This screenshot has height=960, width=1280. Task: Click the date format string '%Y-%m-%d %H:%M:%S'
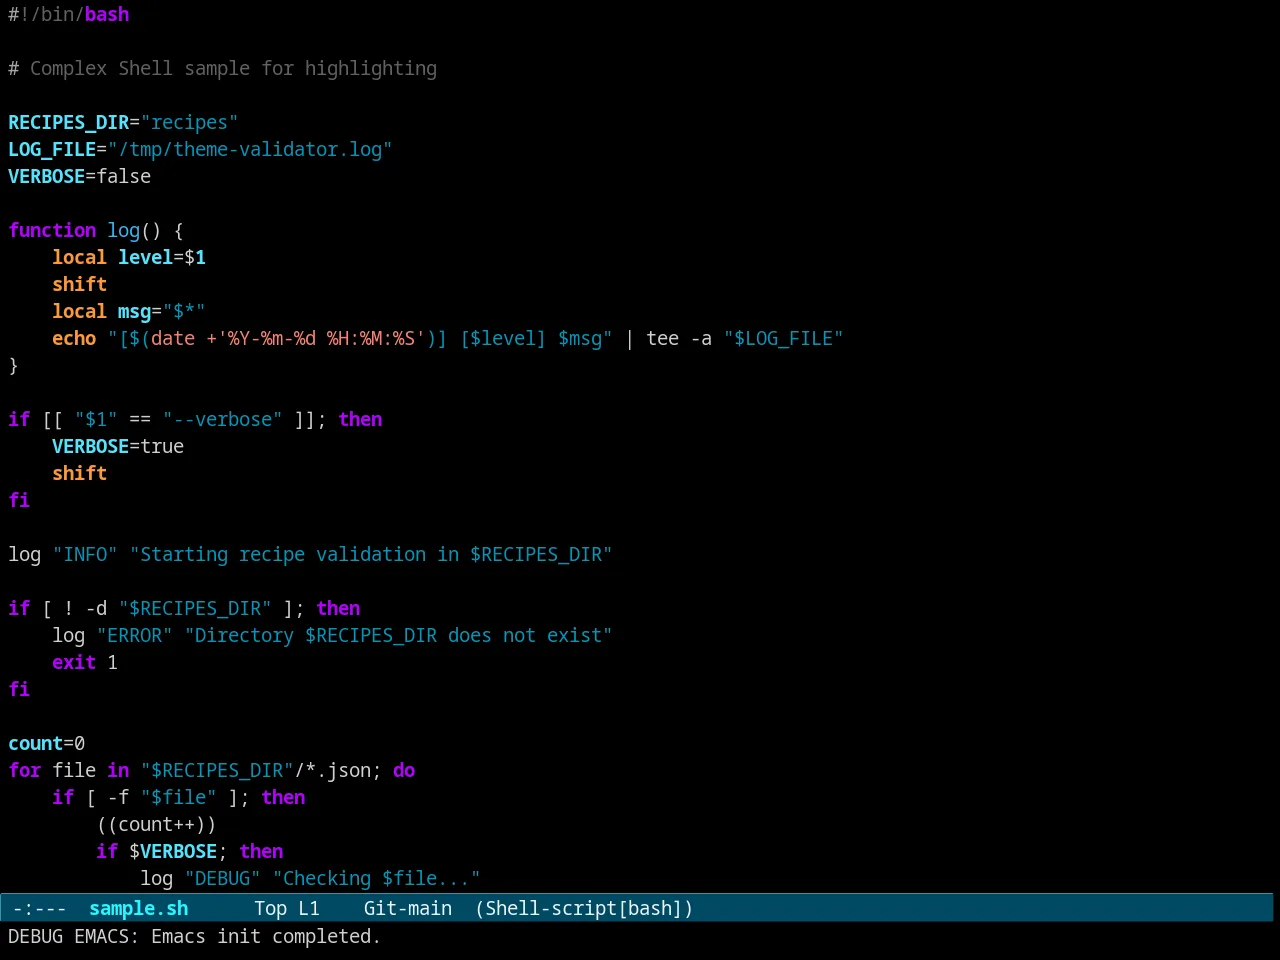coord(321,338)
